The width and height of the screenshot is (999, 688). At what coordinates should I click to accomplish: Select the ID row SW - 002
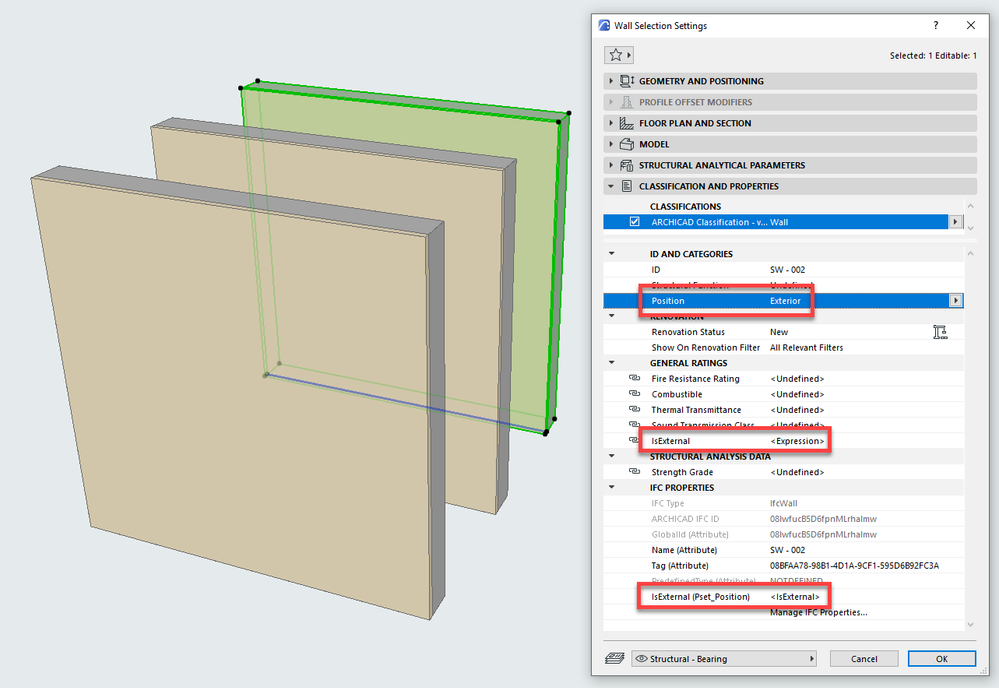pos(783,269)
